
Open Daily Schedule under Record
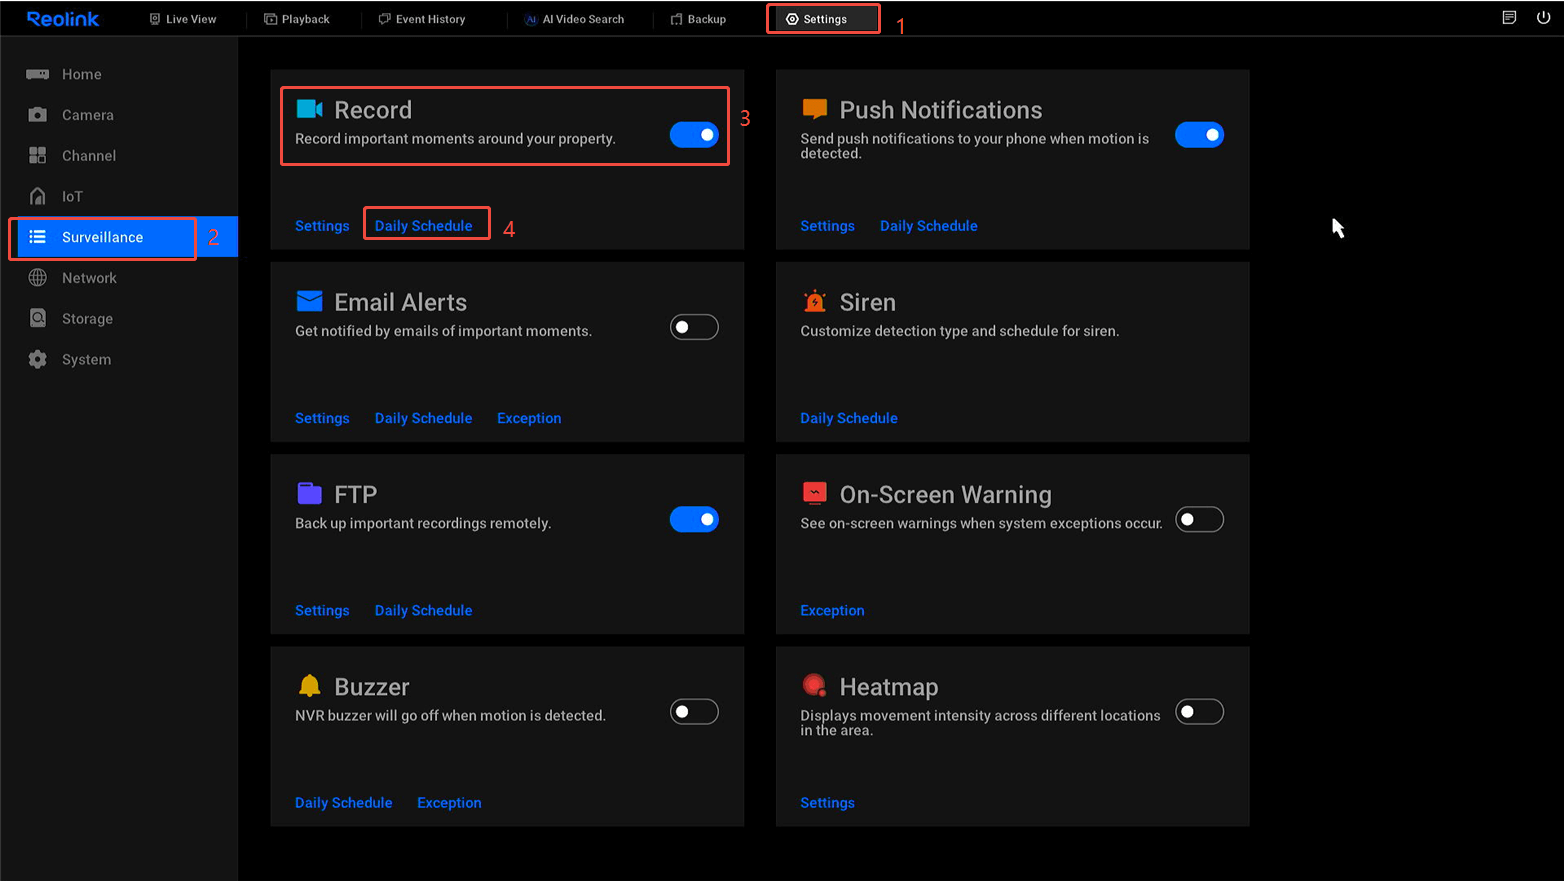[x=423, y=226]
